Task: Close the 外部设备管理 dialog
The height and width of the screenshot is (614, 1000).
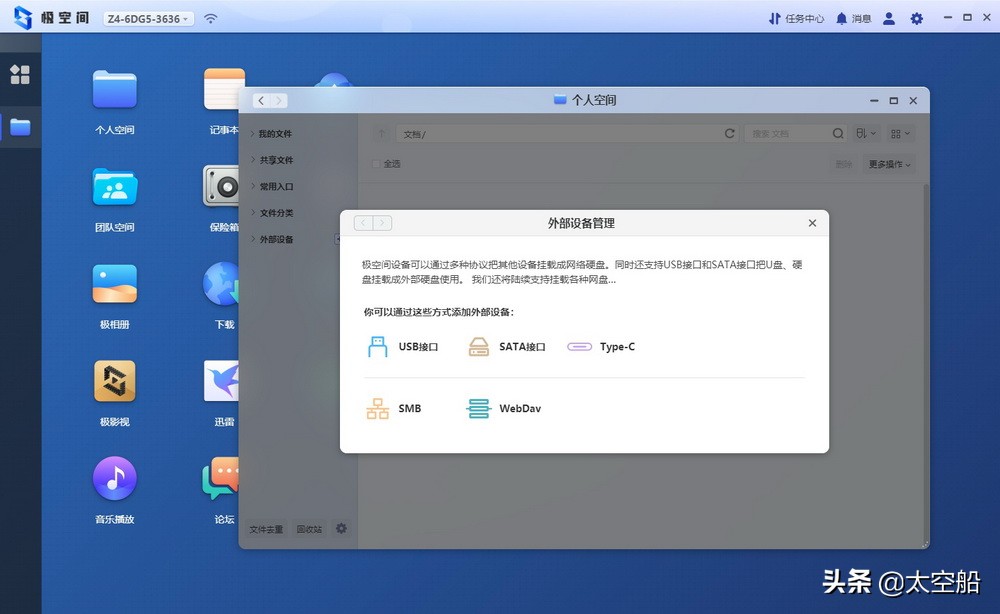Action: point(812,223)
